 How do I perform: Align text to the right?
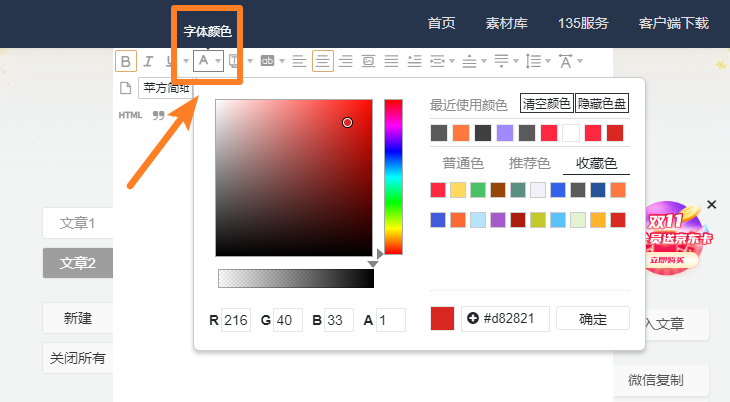tap(345, 61)
